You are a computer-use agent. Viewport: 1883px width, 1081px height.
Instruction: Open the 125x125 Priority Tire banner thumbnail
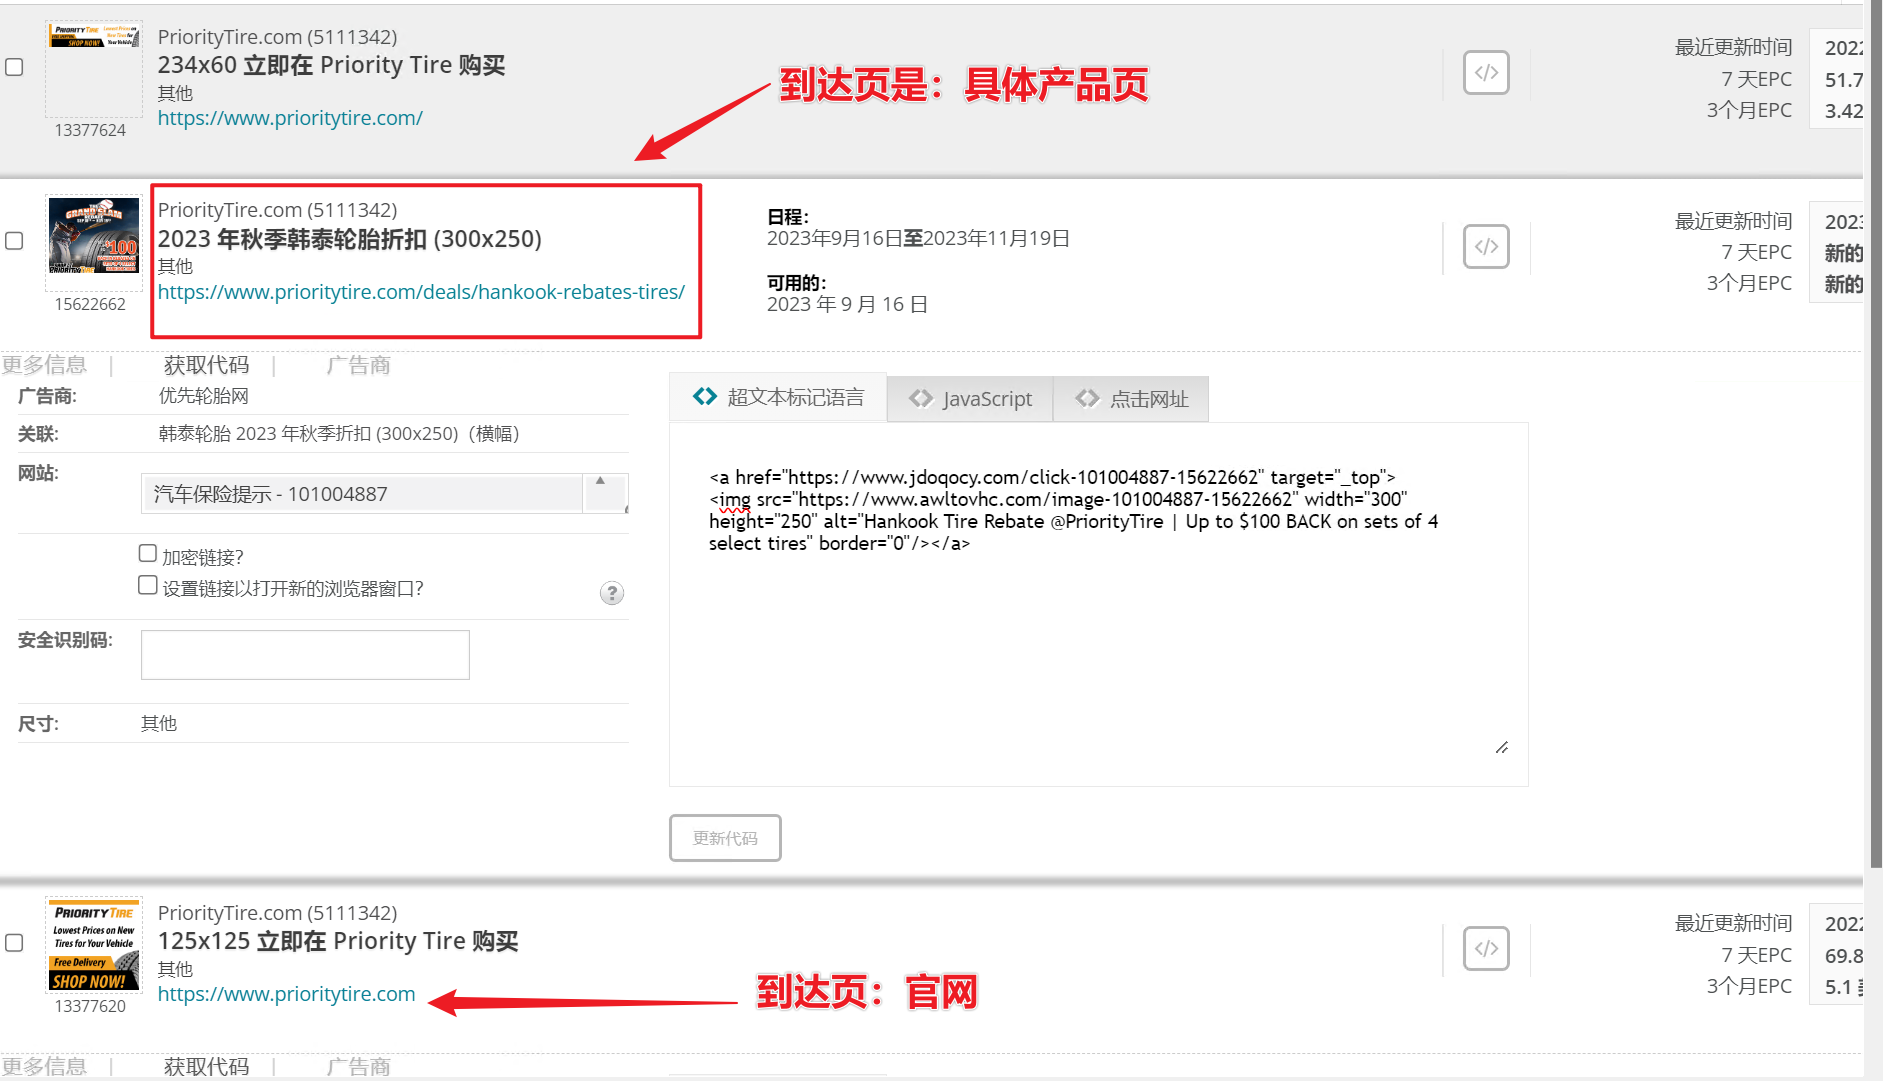[x=94, y=944]
